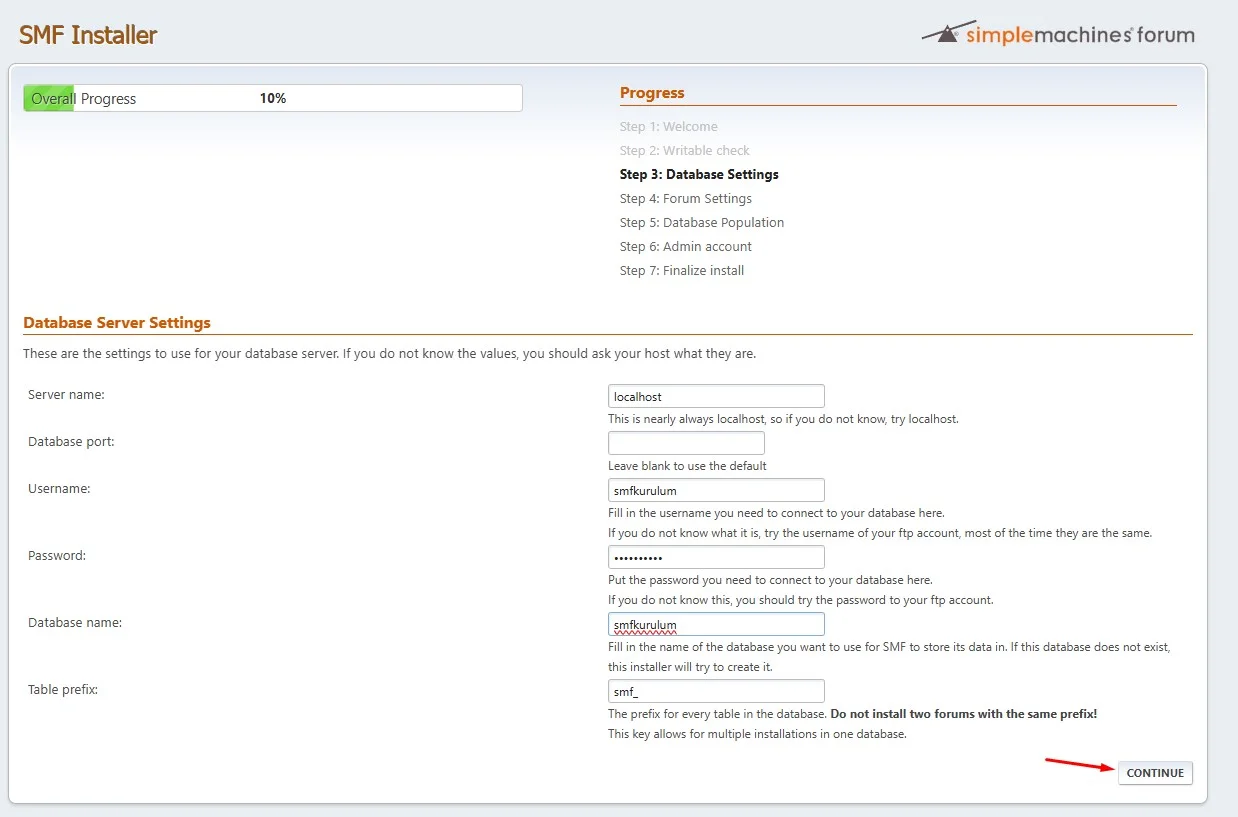Click the CONTINUE button

1155,773
